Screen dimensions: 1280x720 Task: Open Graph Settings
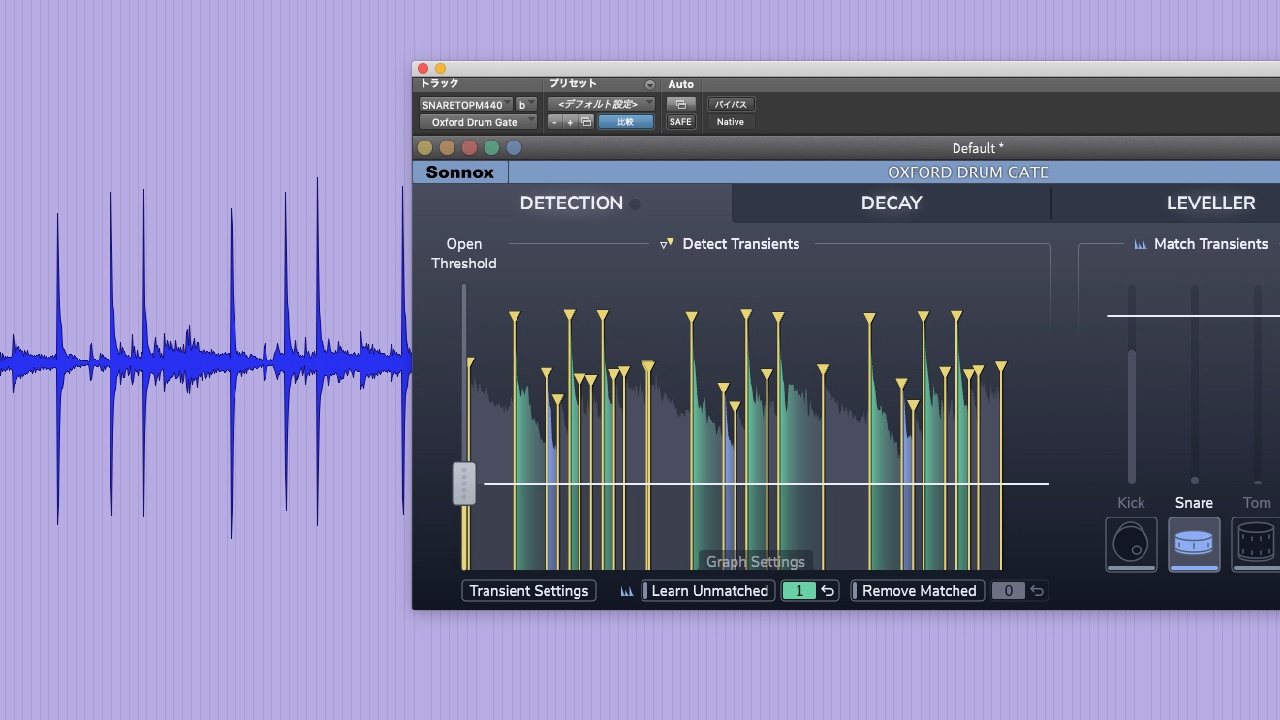755,562
